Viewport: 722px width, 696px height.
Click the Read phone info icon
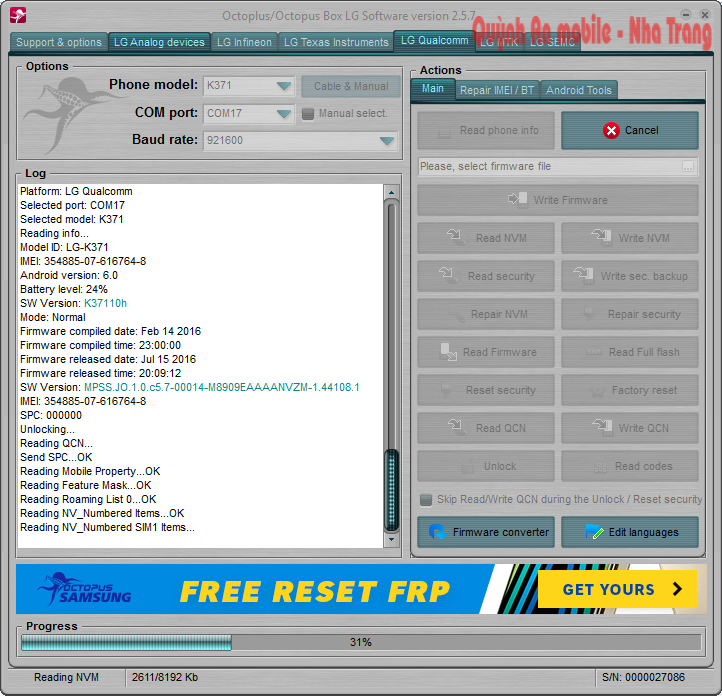(x=444, y=133)
